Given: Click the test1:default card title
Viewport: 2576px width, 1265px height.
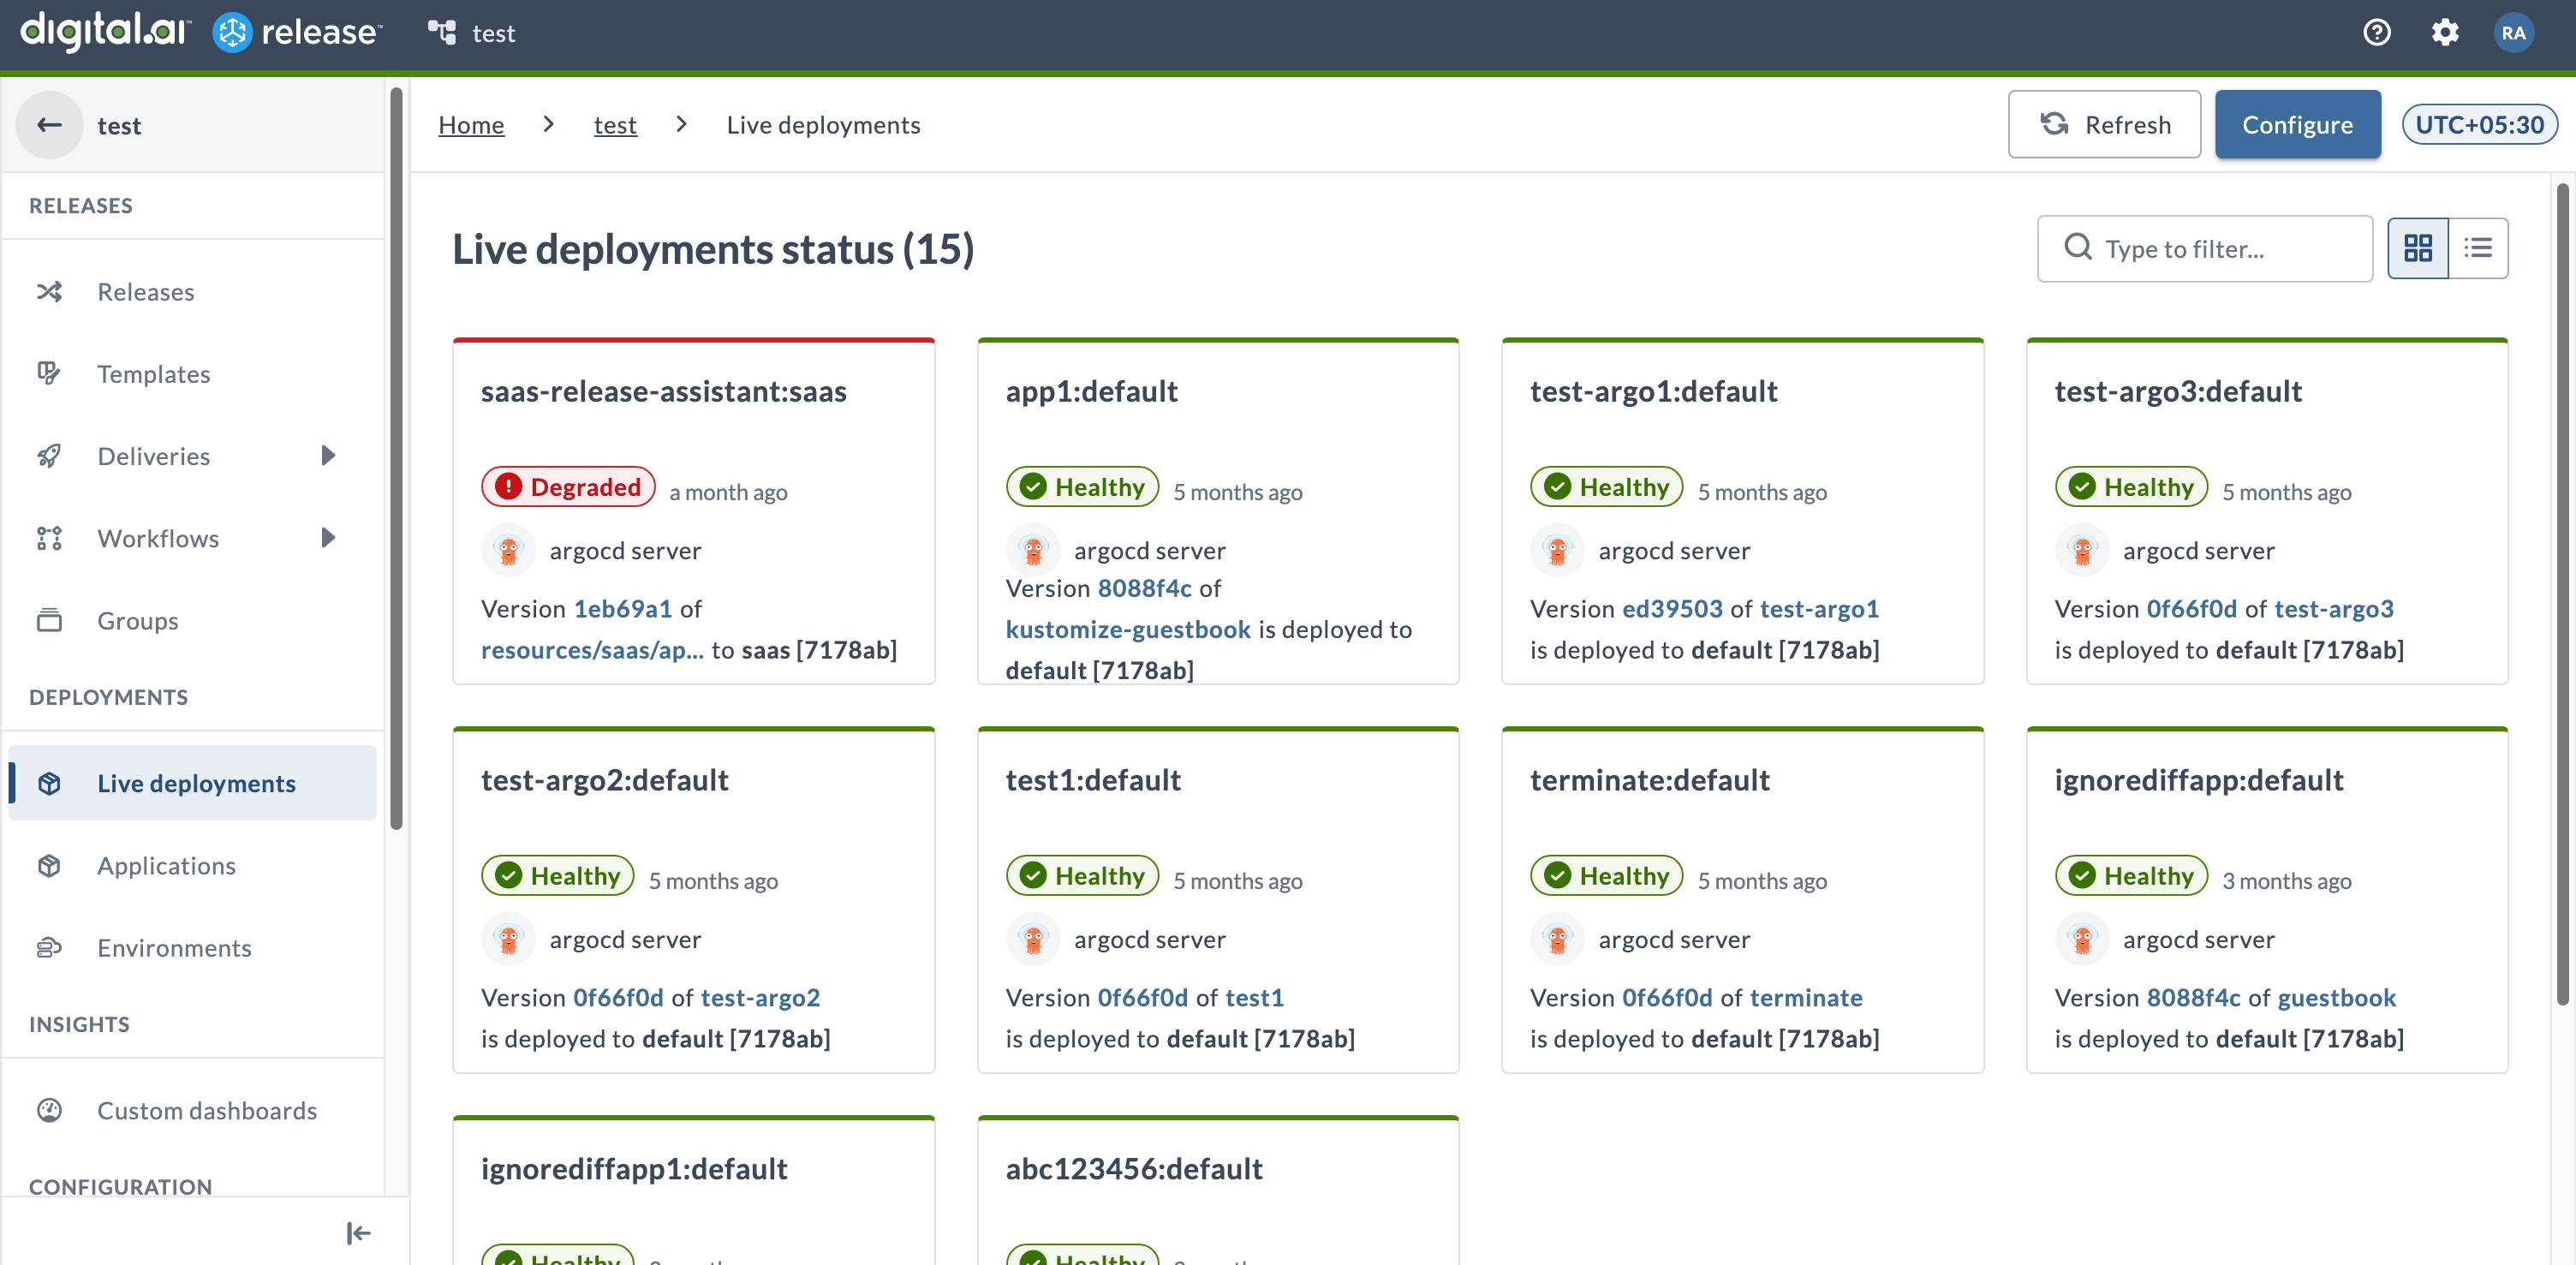Looking at the screenshot, I should [x=1093, y=779].
